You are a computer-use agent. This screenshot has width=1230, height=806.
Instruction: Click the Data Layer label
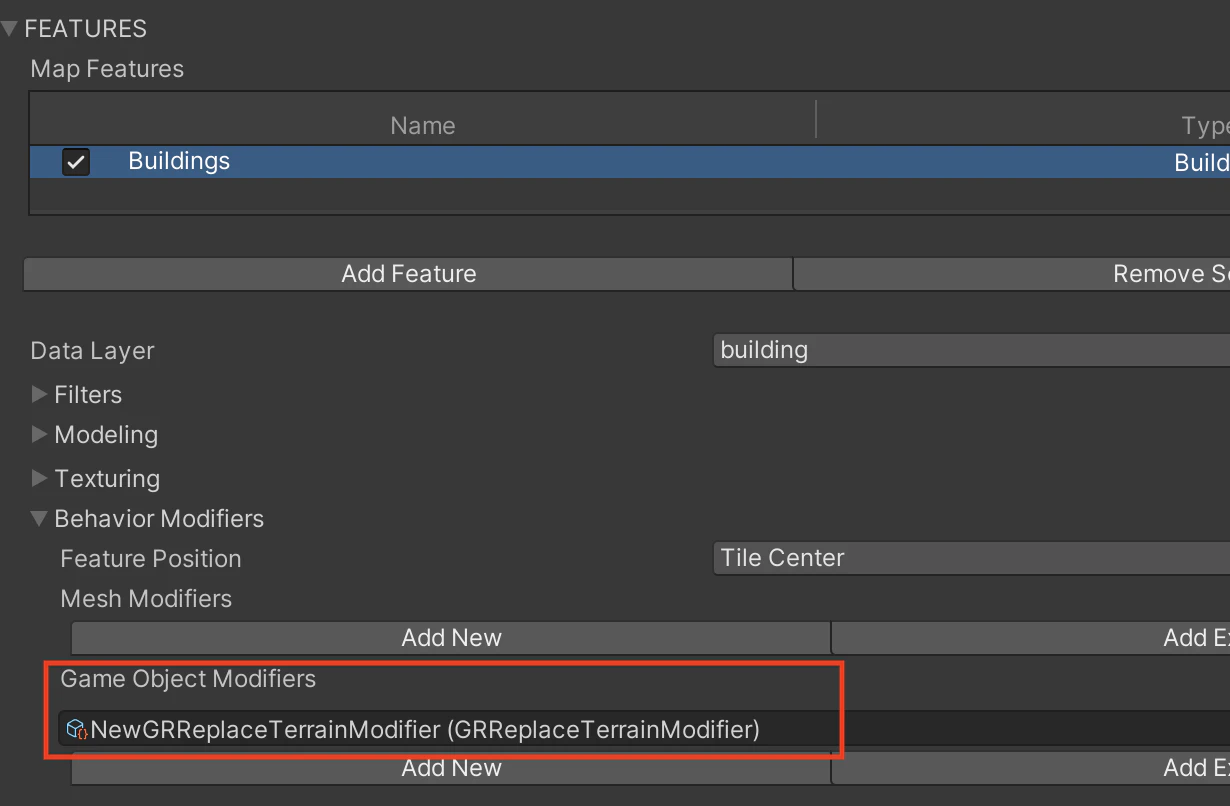93,351
